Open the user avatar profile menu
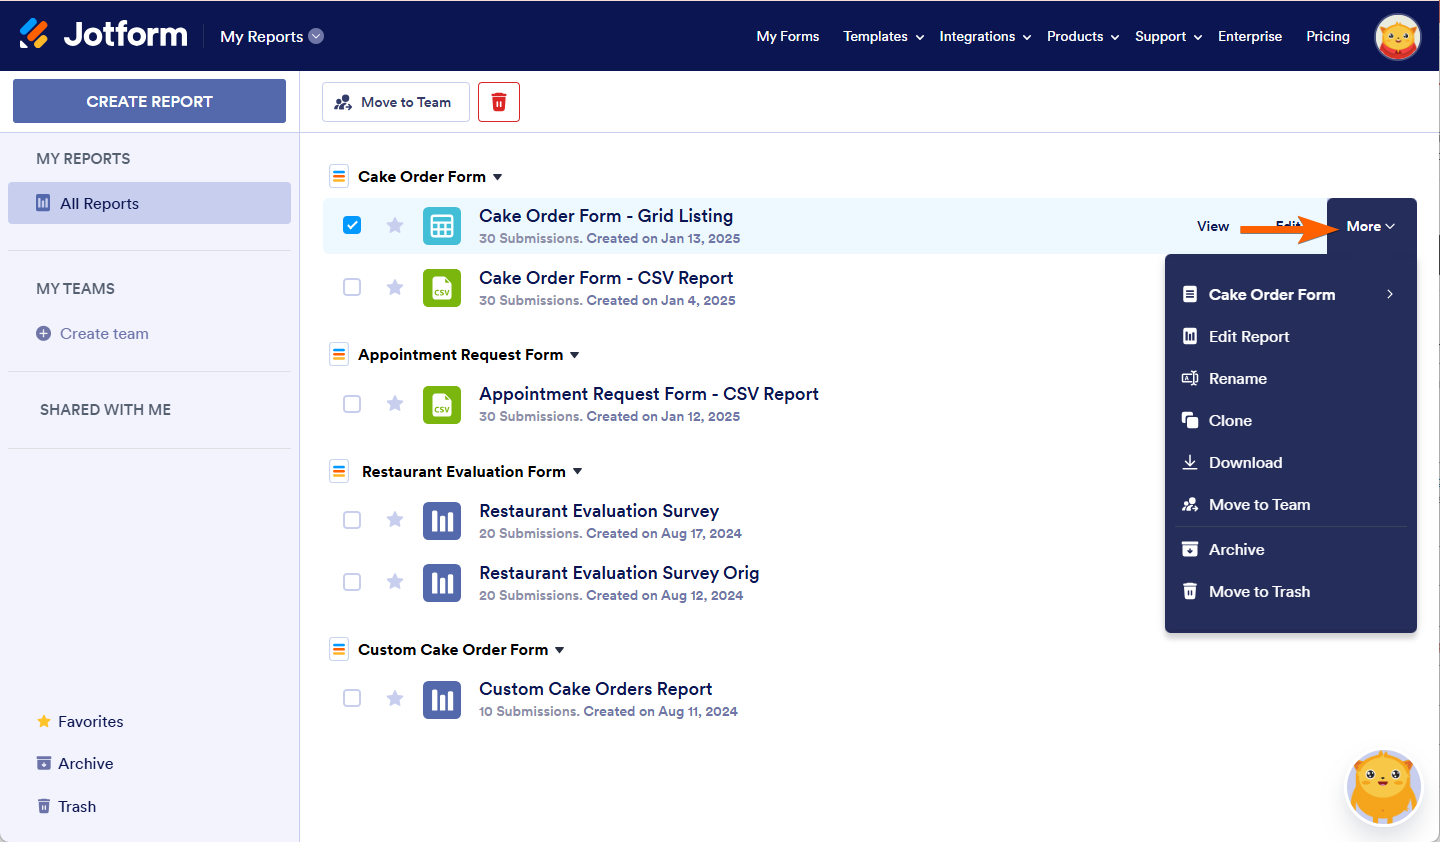 [x=1397, y=37]
